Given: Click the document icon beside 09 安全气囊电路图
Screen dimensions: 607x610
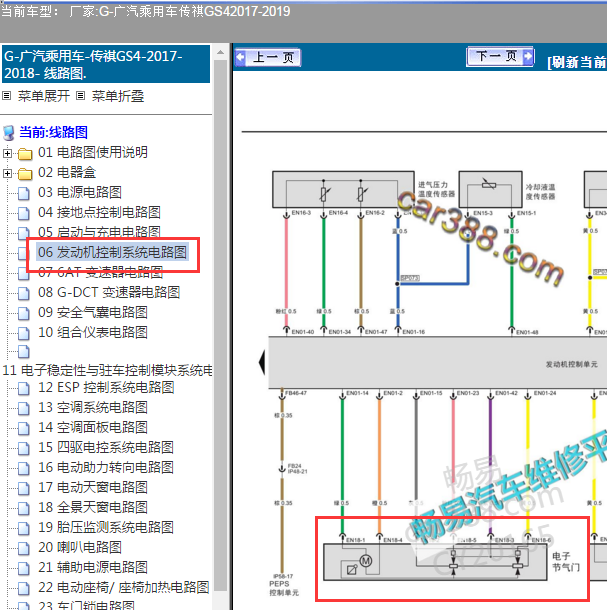Looking at the screenshot, I should [x=24, y=313].
